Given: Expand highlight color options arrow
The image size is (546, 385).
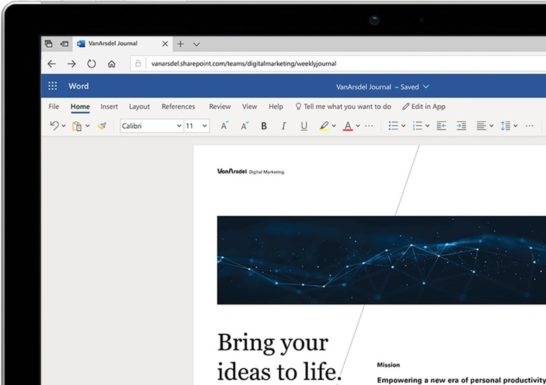Looking at the screenshot, I should (334, 126).
